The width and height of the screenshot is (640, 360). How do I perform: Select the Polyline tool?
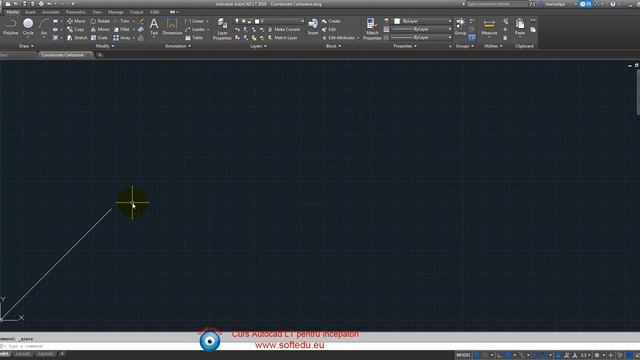(x=11, y=27)
